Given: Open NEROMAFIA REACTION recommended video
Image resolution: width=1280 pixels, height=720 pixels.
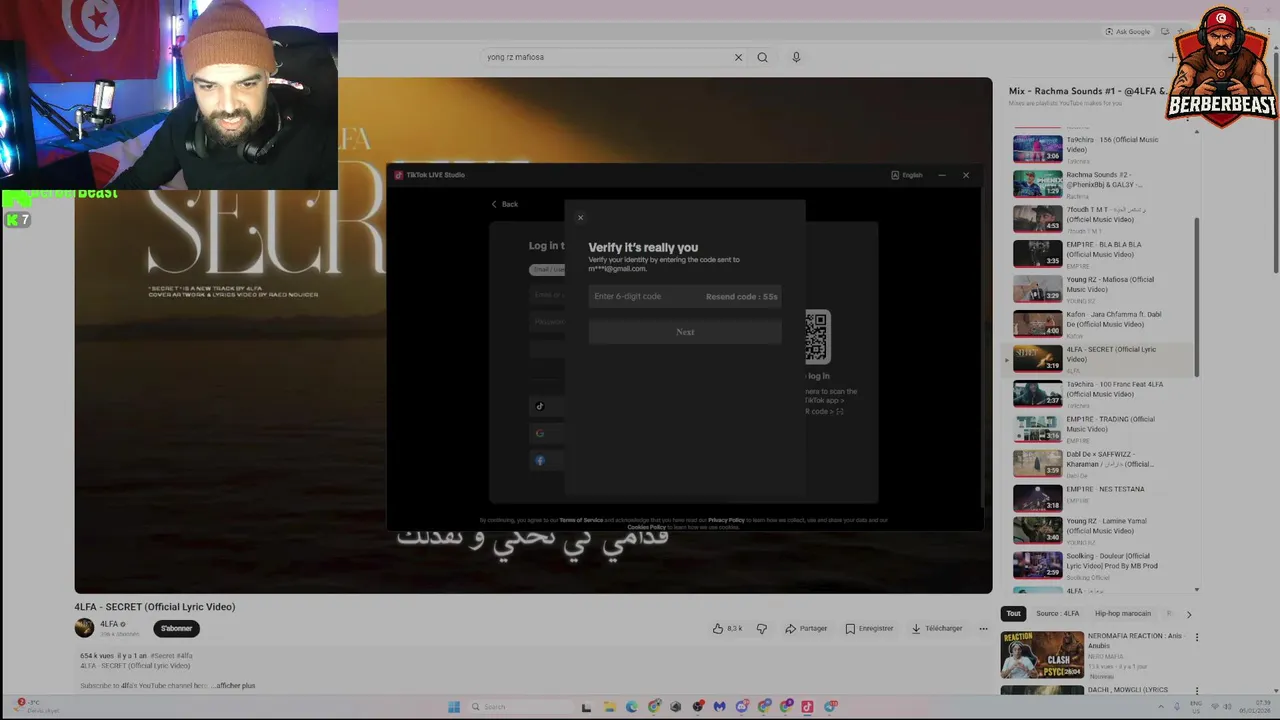Looking at the screenshot, I should click(1093, 654).
